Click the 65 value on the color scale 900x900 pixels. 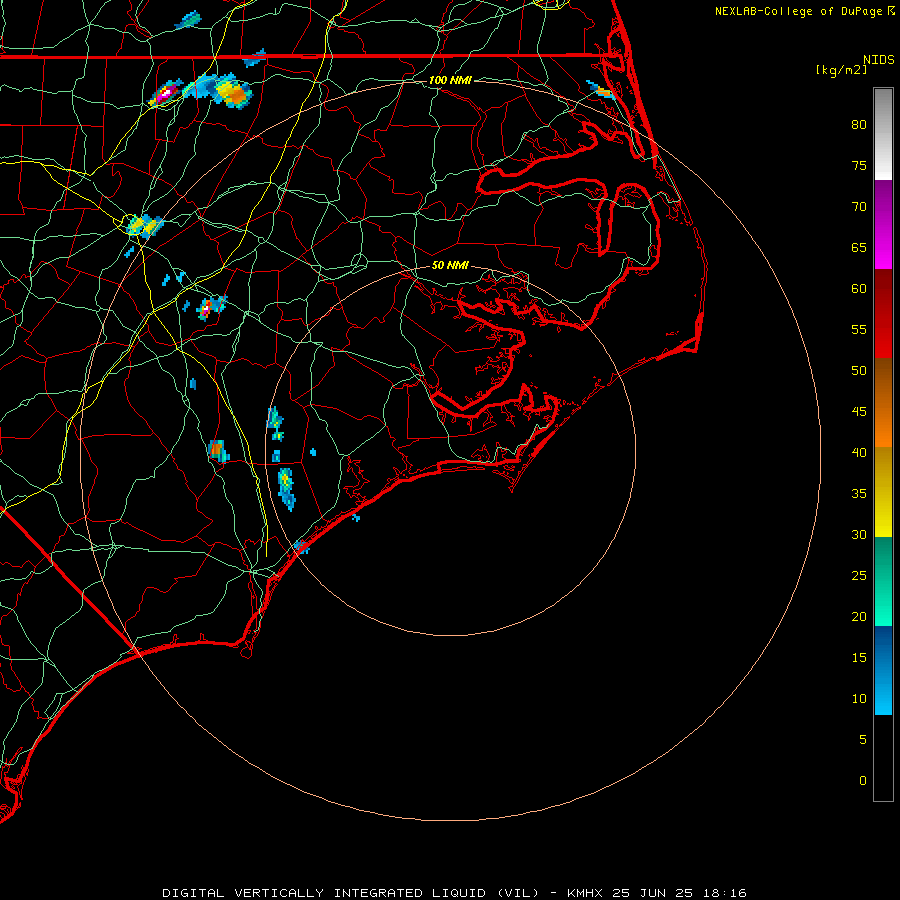[x=859, y=247]
